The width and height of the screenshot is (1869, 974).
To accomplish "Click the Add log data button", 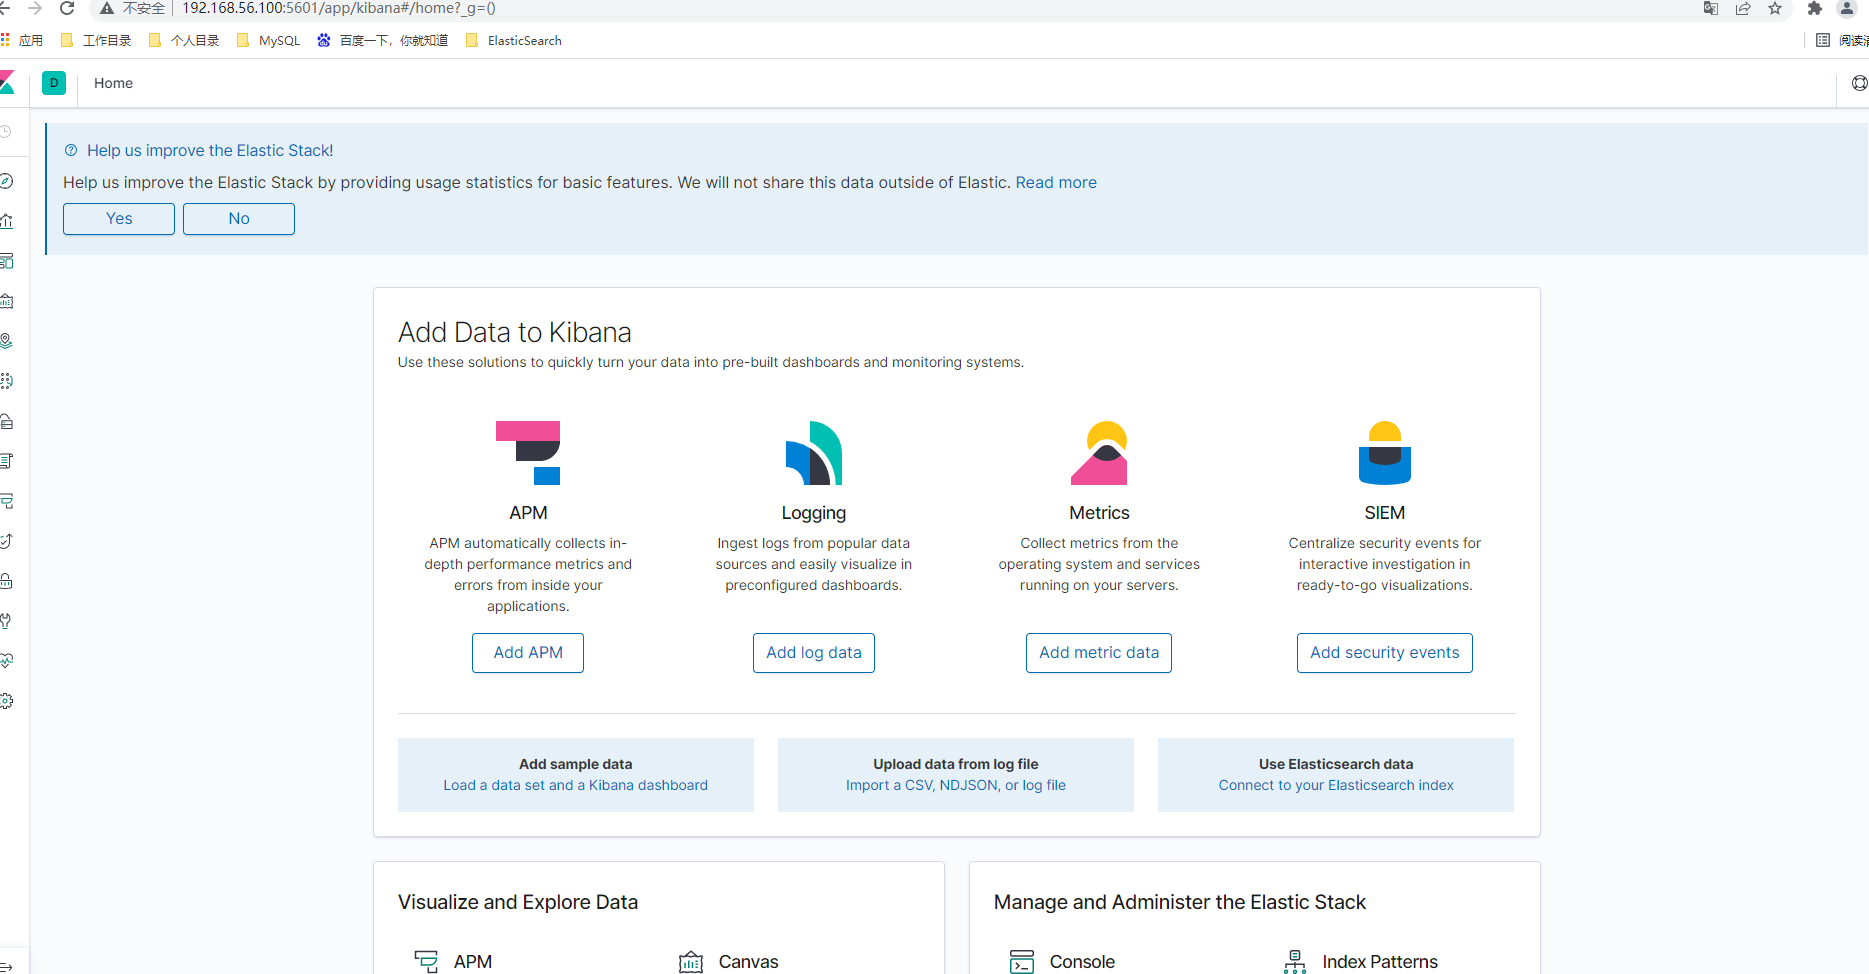I will (813, 652).
